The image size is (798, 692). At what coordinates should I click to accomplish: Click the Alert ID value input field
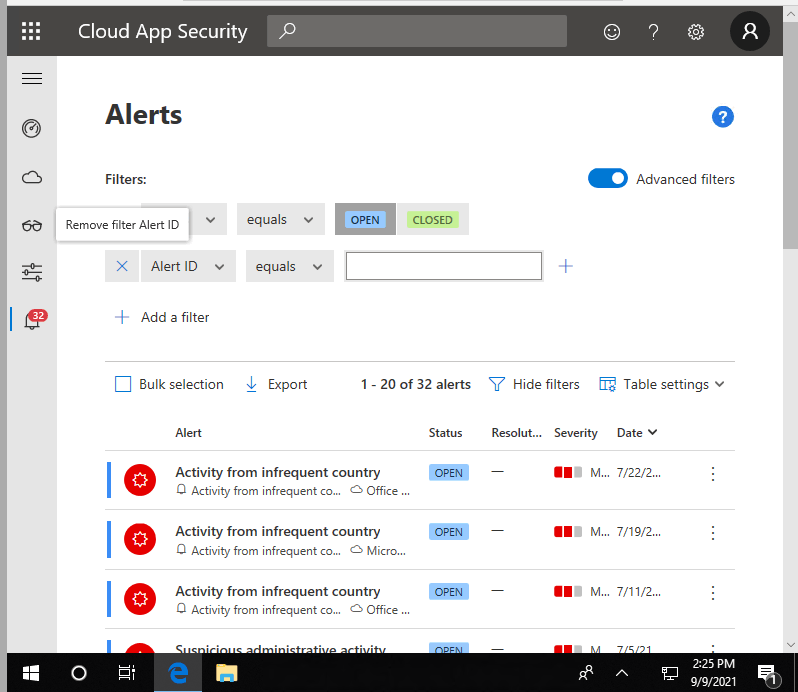(444, 266)
